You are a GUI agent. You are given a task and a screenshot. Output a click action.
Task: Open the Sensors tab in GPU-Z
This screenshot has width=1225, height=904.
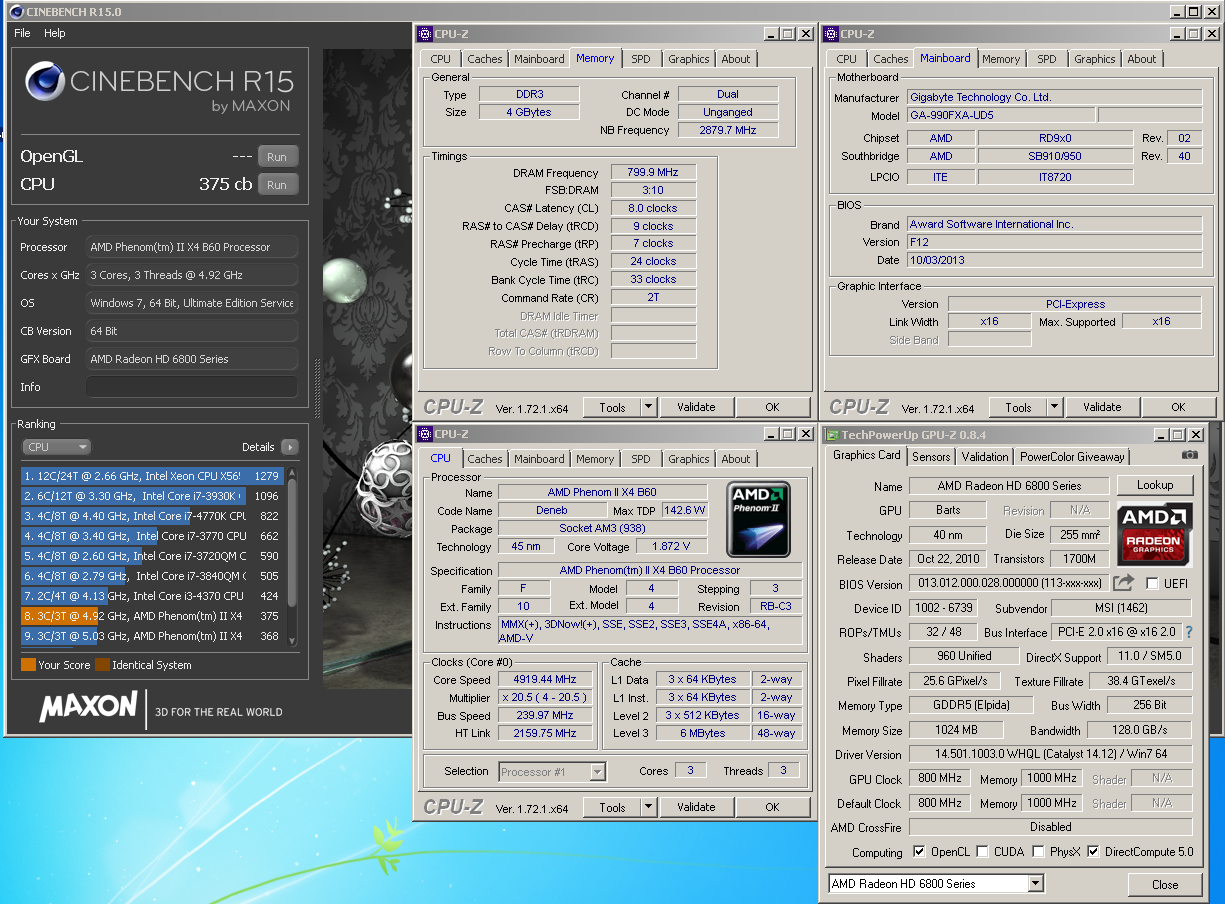click(x=932, y=456)
